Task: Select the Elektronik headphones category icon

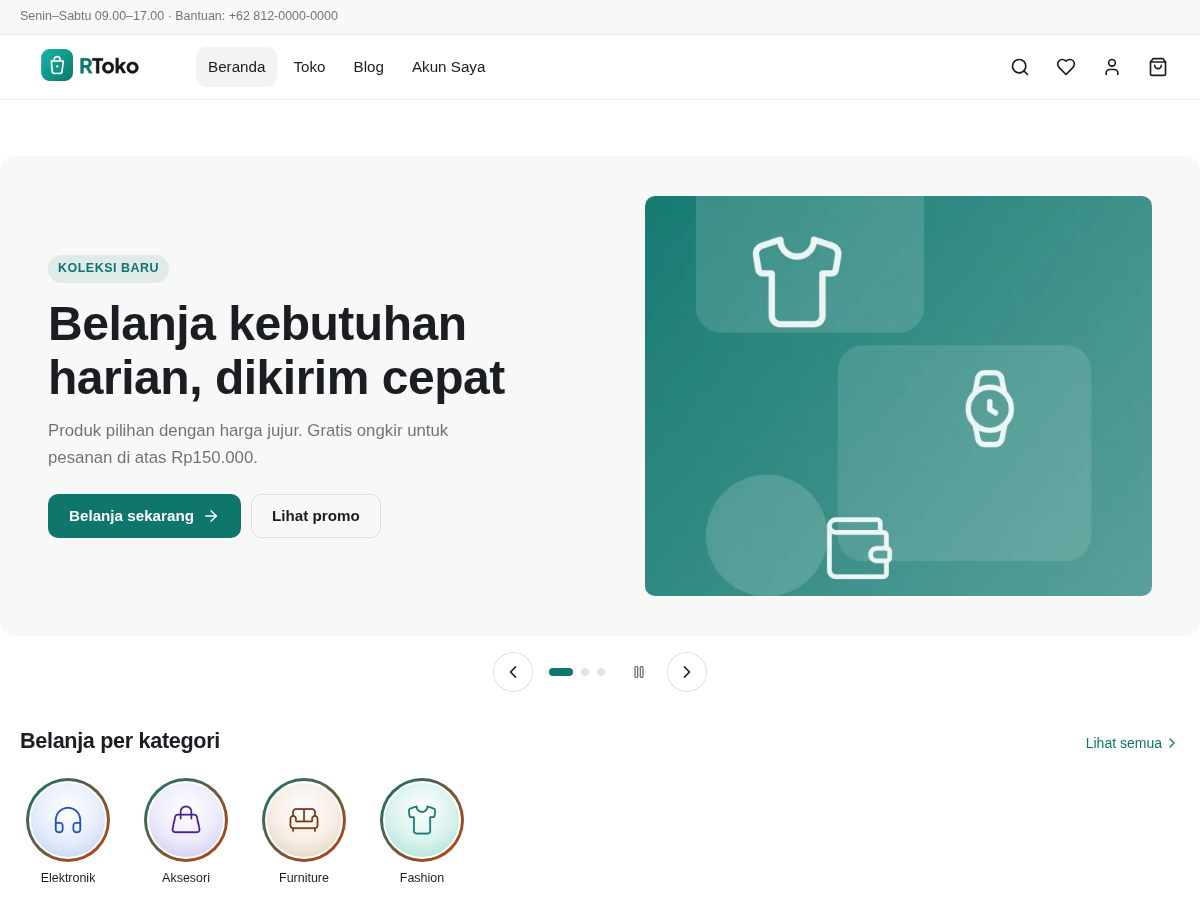Action: (x=68, y=820)
